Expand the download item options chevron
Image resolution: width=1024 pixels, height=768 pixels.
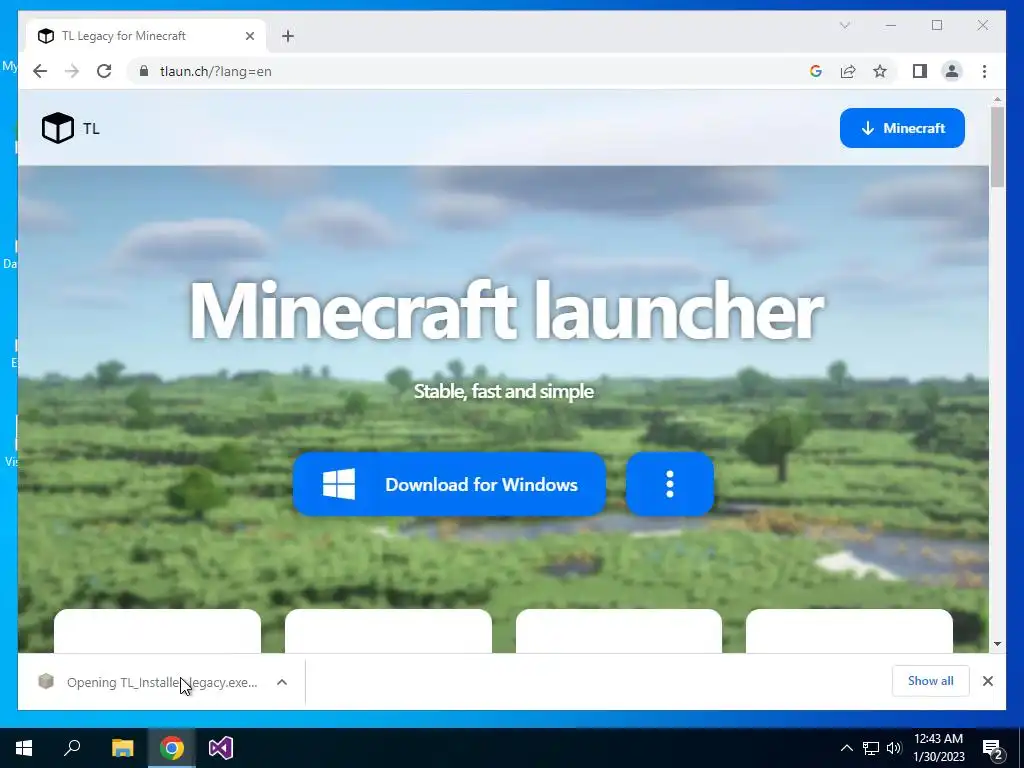pyautogui.click(x=281, y=682)
